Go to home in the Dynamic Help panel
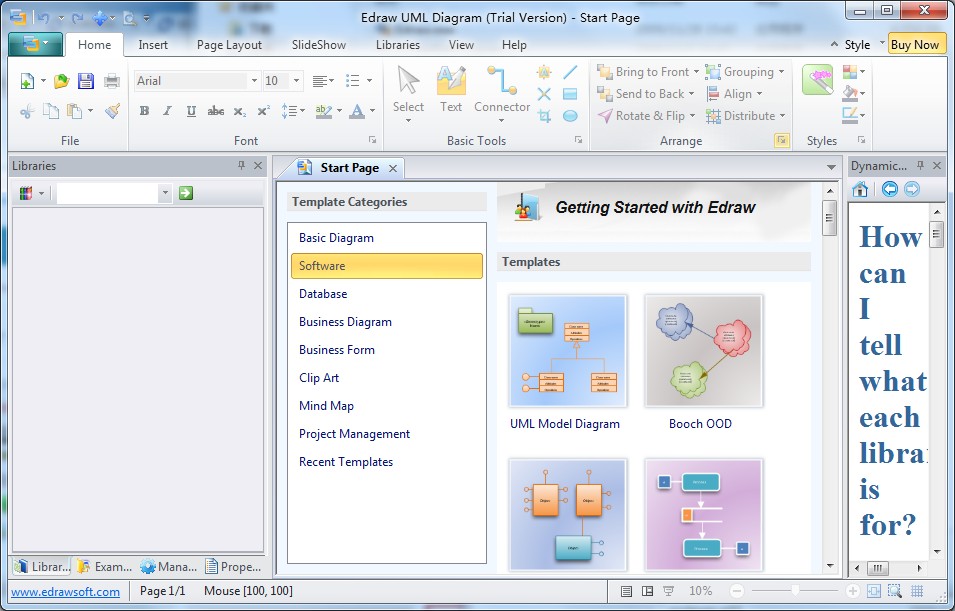This screenshot has height=611, width=955. point(860,189)
